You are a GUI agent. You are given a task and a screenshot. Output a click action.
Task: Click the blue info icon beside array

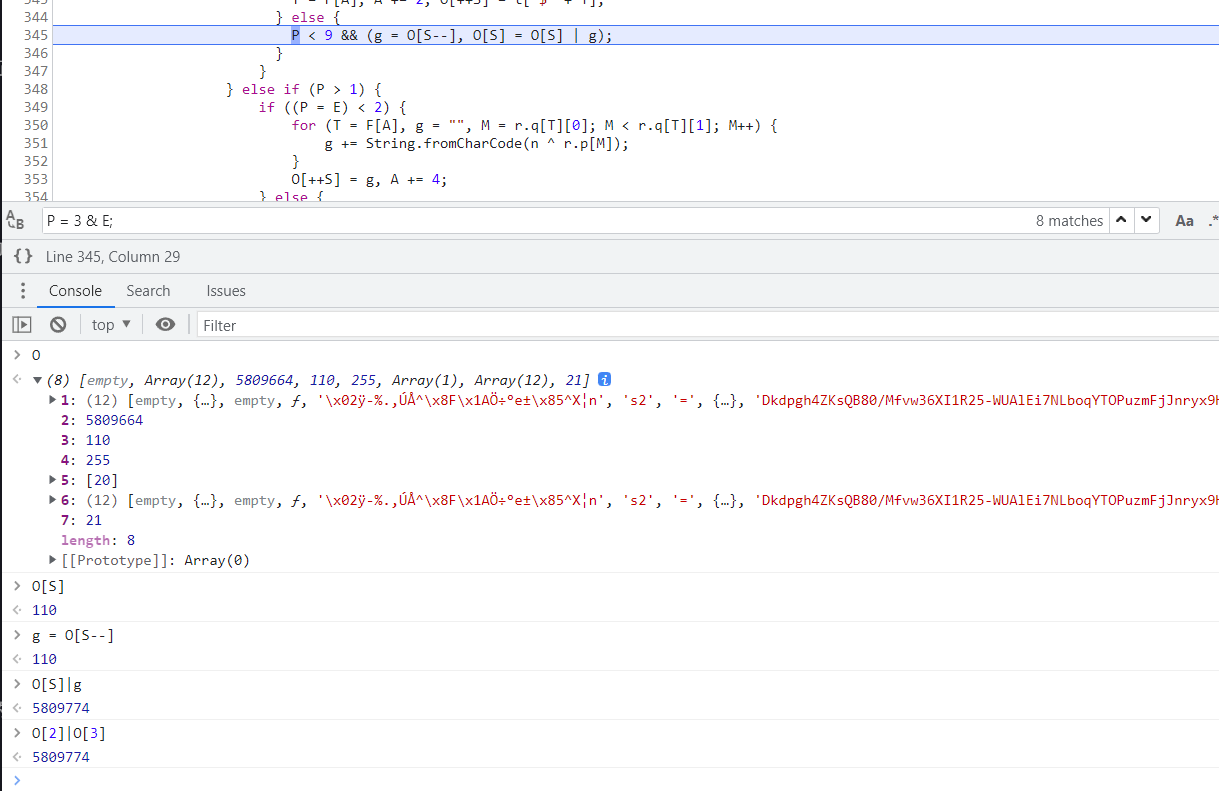point(604,380)
